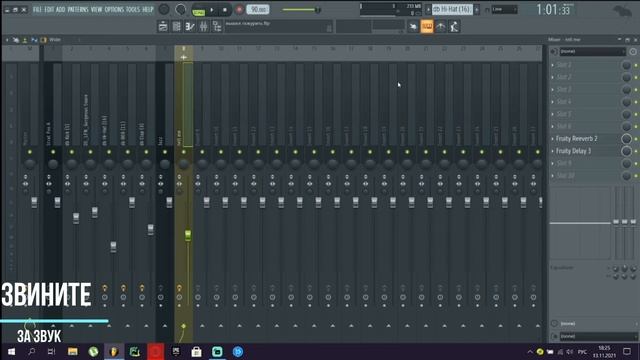The width and height of the screenshot is (640, 360).
Task: Open the Line snap dropdown
Action: tap(504, 9)
